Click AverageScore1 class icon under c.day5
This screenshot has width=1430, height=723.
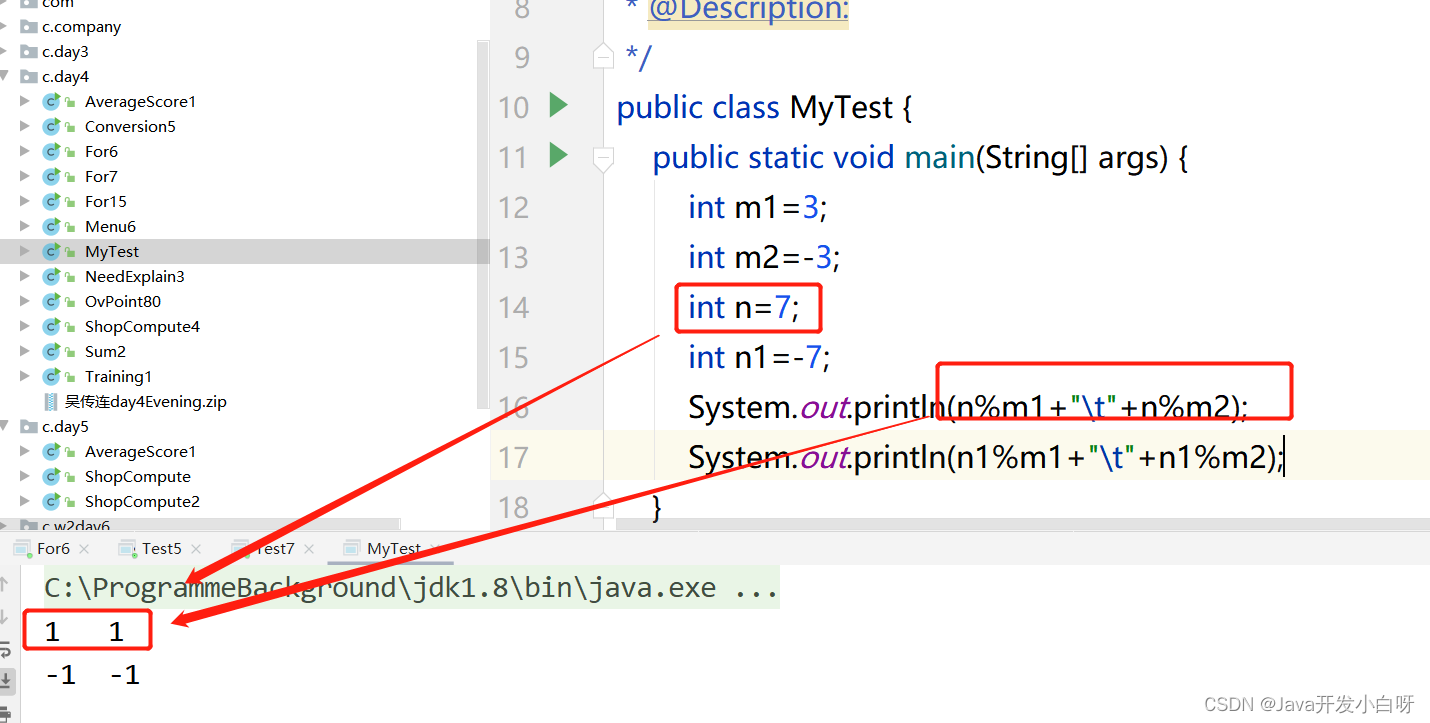pos(52,452)
